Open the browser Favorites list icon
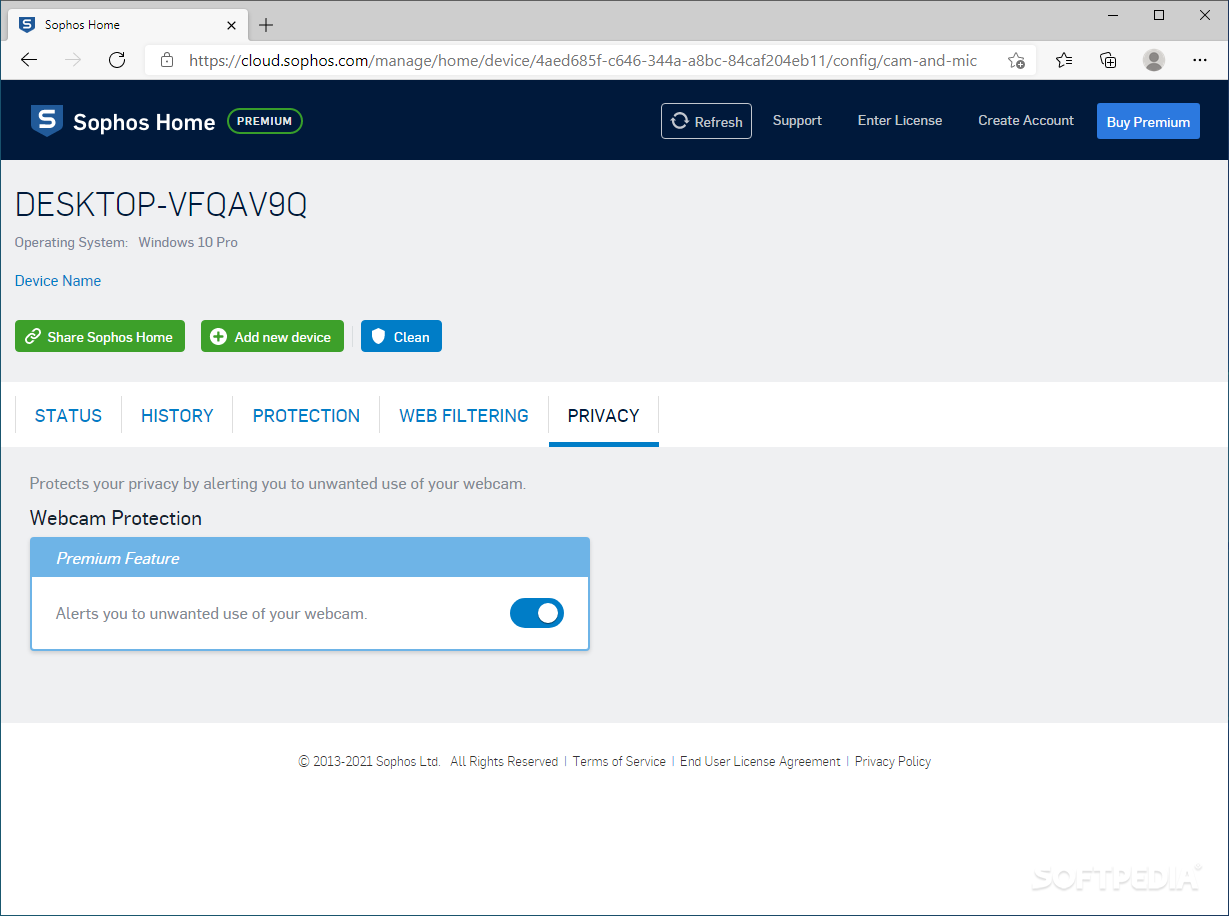Screen dimensions: 1229x916 1064,60
